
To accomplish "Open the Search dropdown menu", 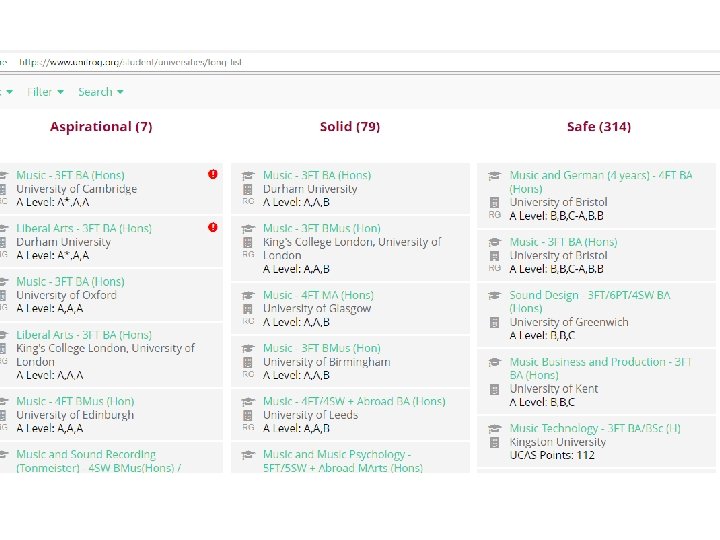I will click(101, 92).
